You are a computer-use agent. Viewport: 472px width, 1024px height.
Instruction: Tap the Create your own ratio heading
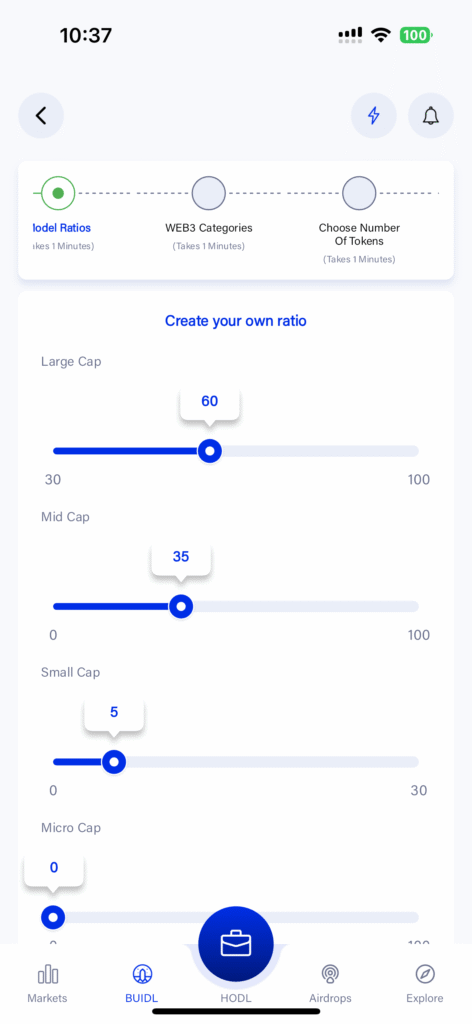pyautogui.click(x=236, y=321)
